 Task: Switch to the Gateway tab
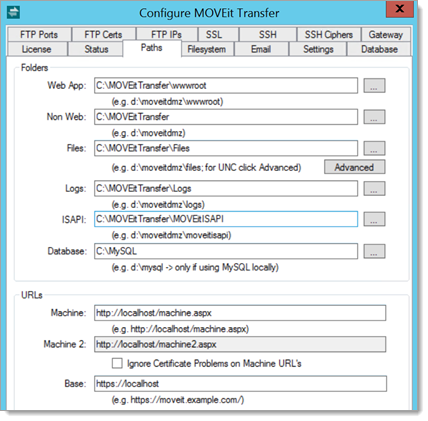[386, 34]
